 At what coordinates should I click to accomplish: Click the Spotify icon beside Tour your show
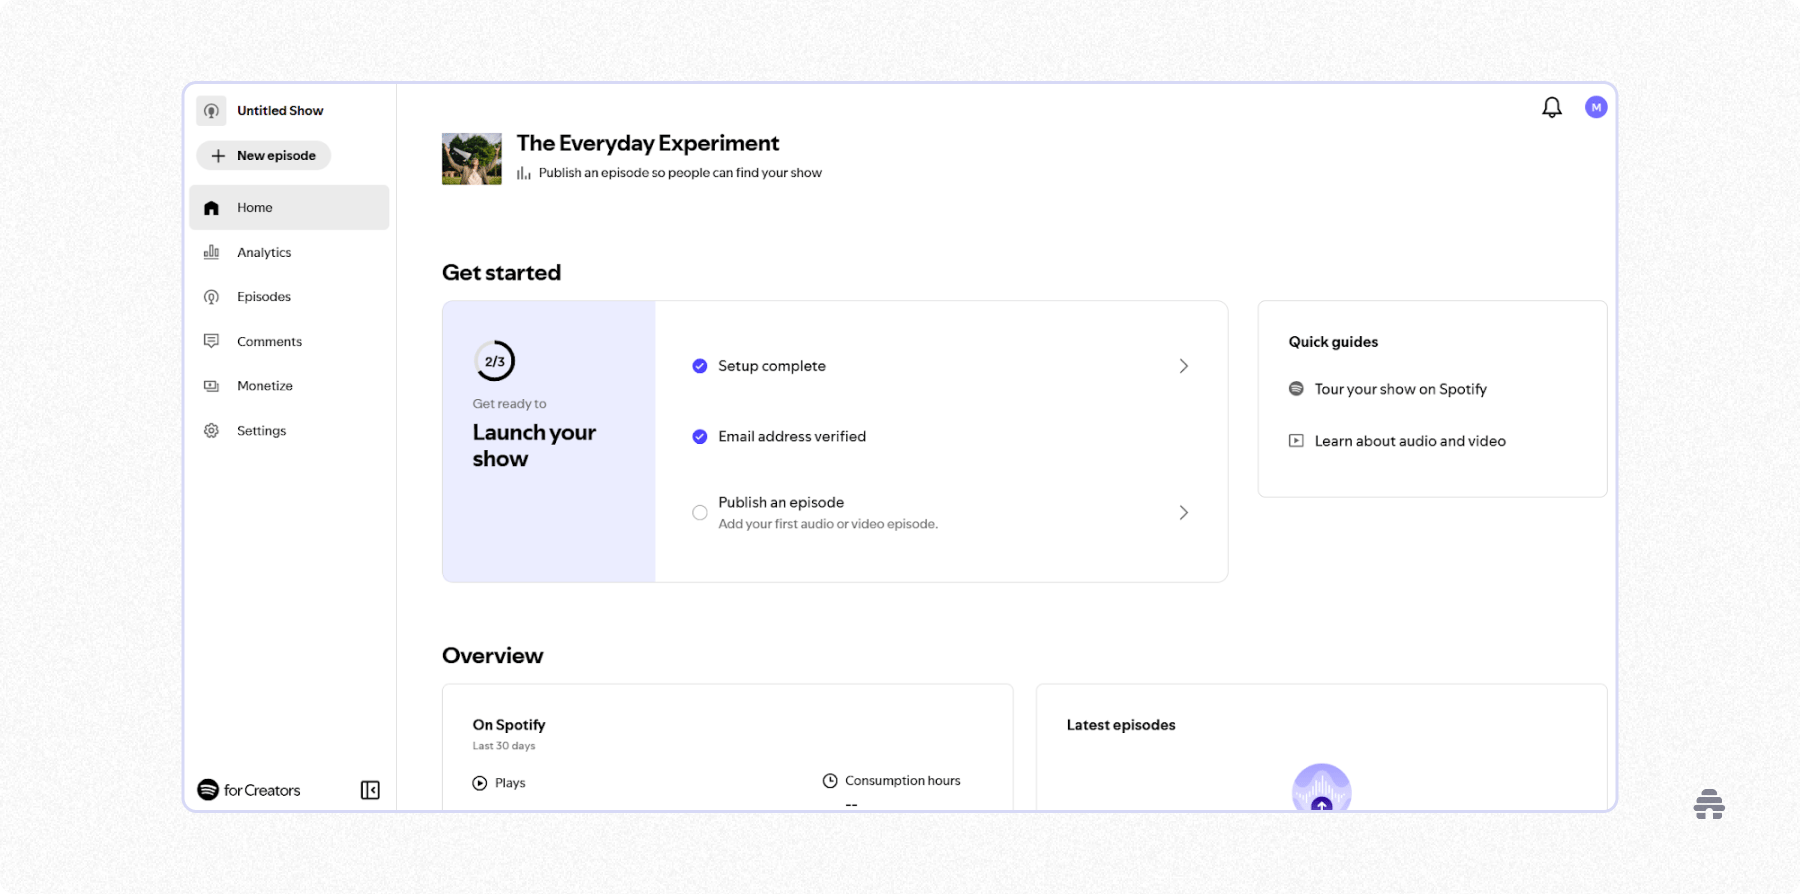pos(1296,389)
